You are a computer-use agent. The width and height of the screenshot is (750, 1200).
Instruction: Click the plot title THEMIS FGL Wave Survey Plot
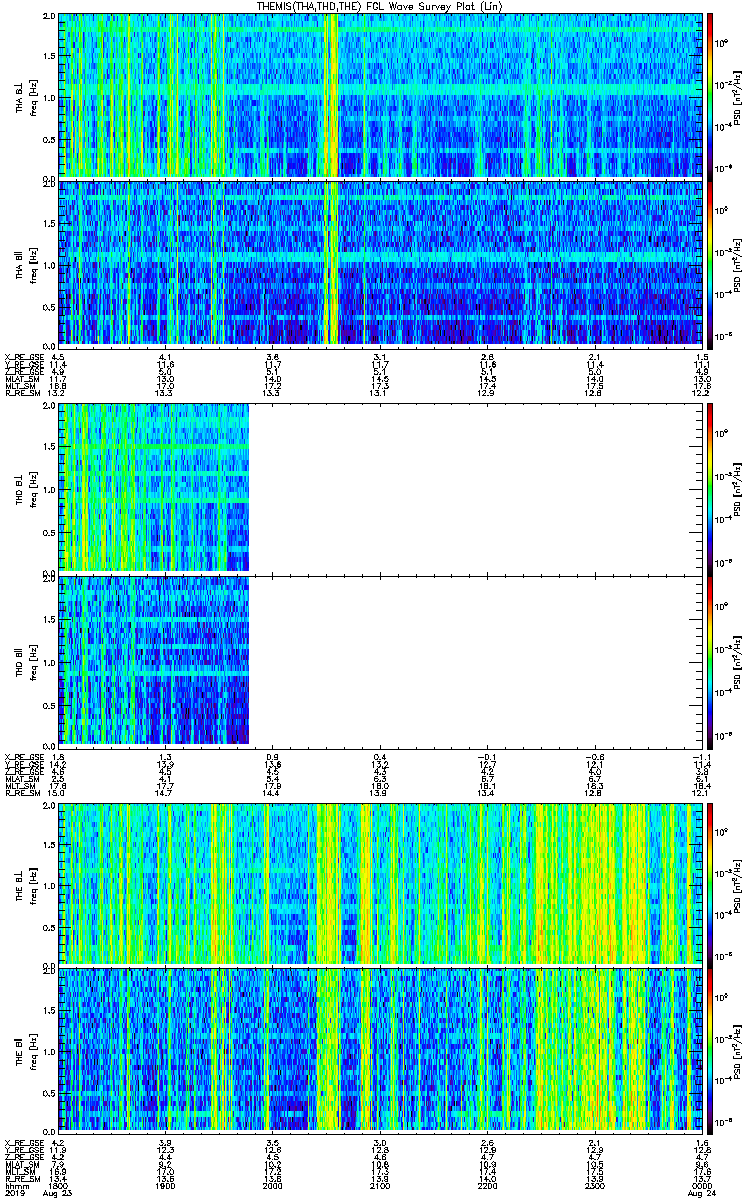click(x=381, y=6)
